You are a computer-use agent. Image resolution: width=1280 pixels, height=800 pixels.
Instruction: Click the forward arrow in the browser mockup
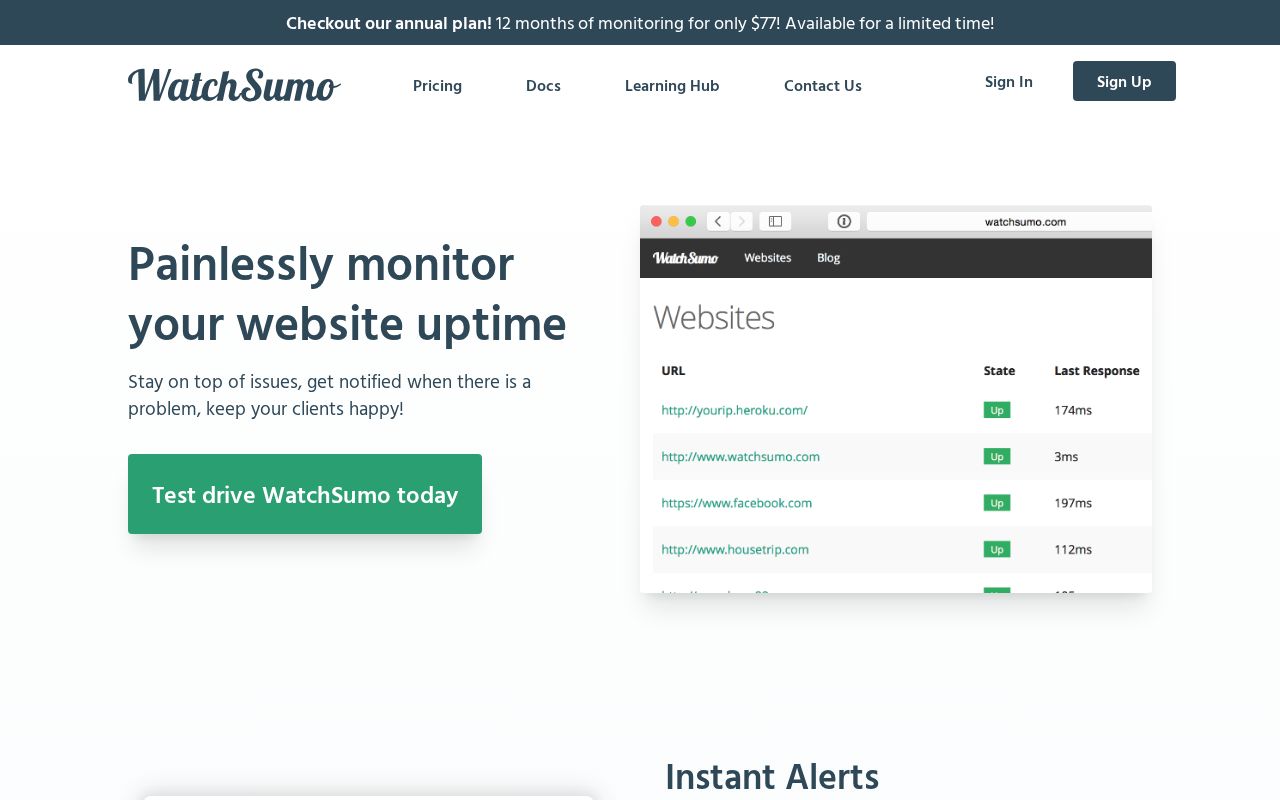pos(741,221)
